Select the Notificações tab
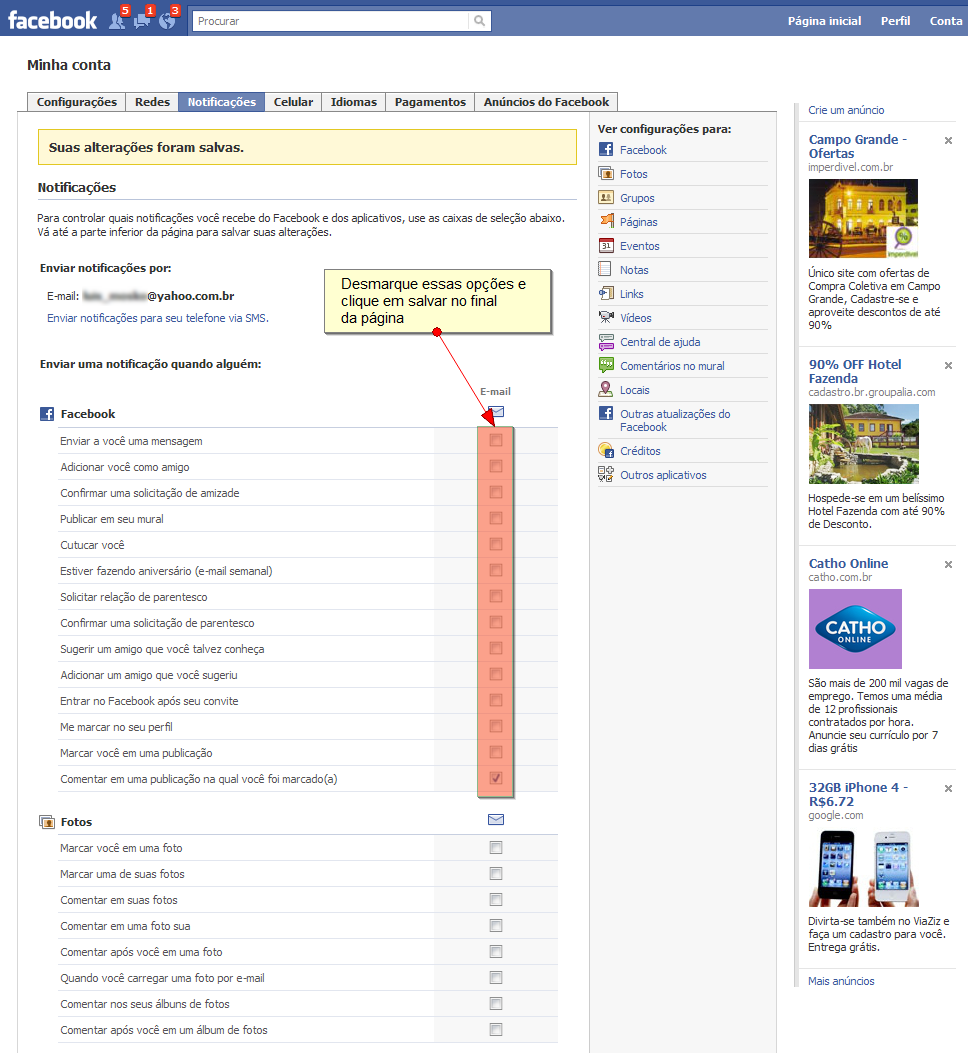This screenshot has width=968, height=1053. (x=222, y=102)
